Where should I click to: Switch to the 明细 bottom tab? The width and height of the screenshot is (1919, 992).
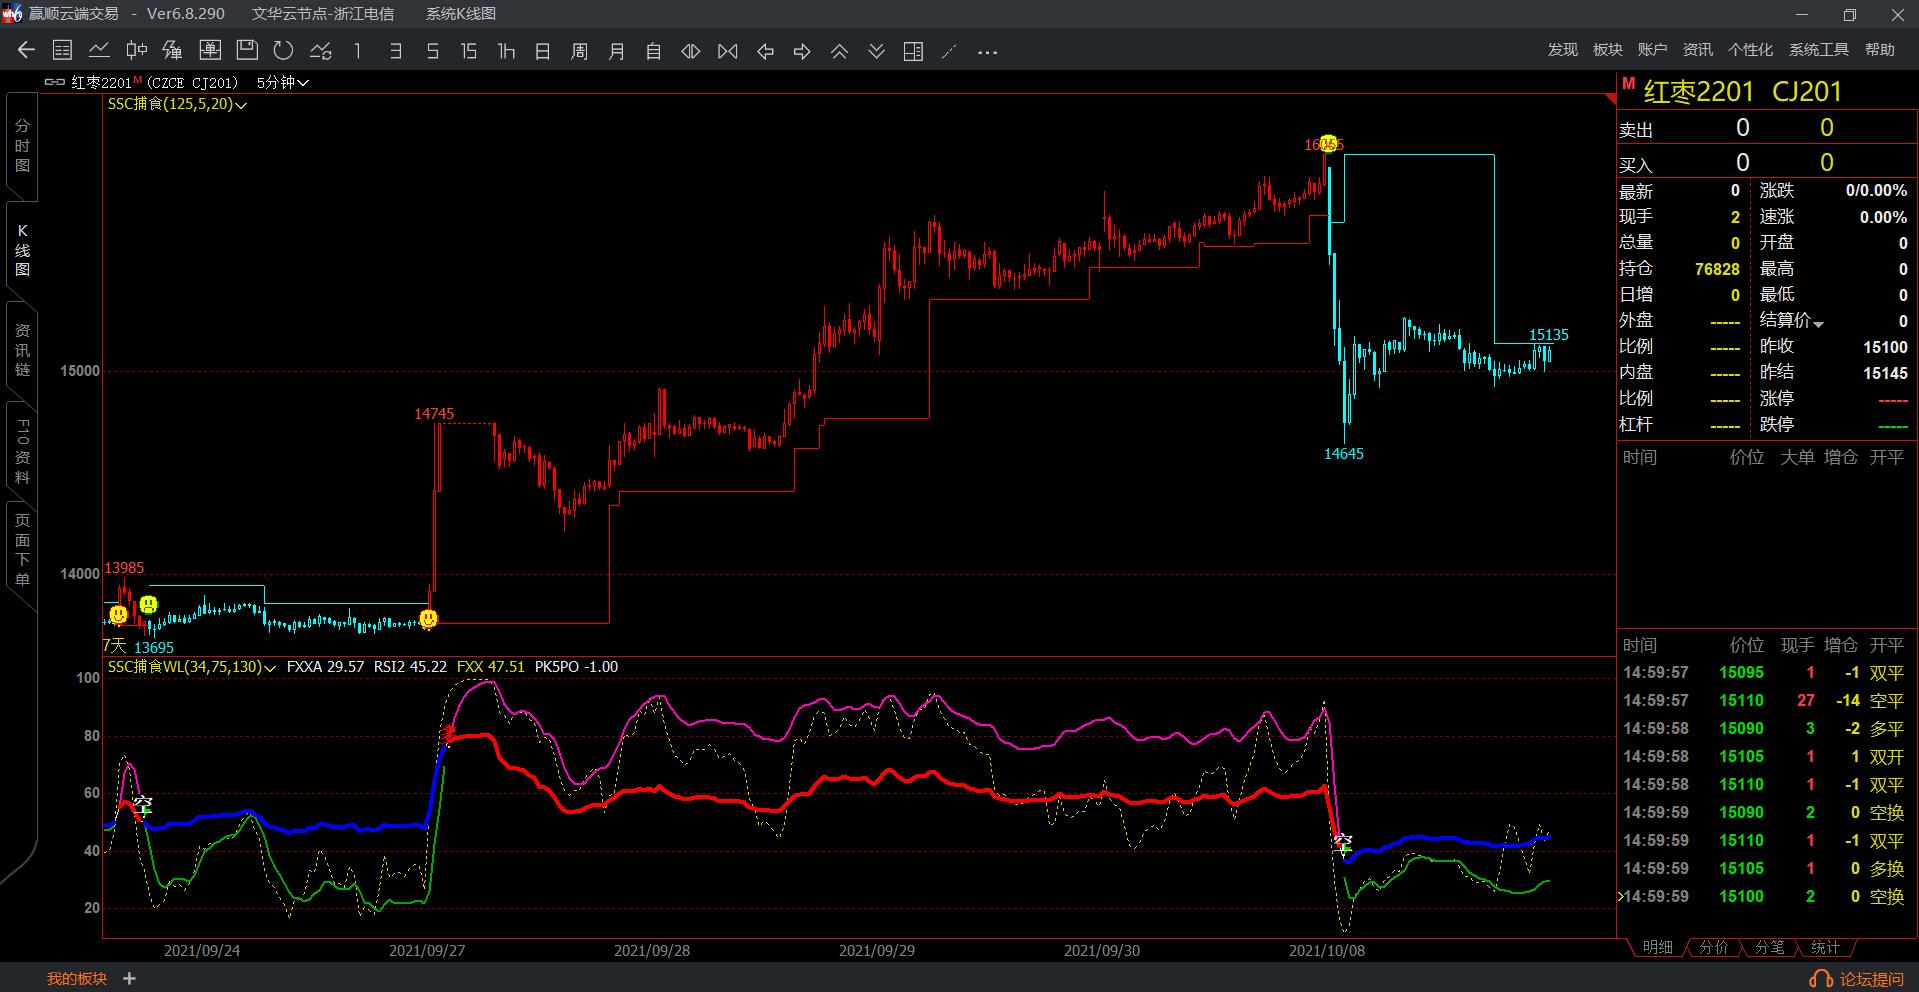(1657, 947)
